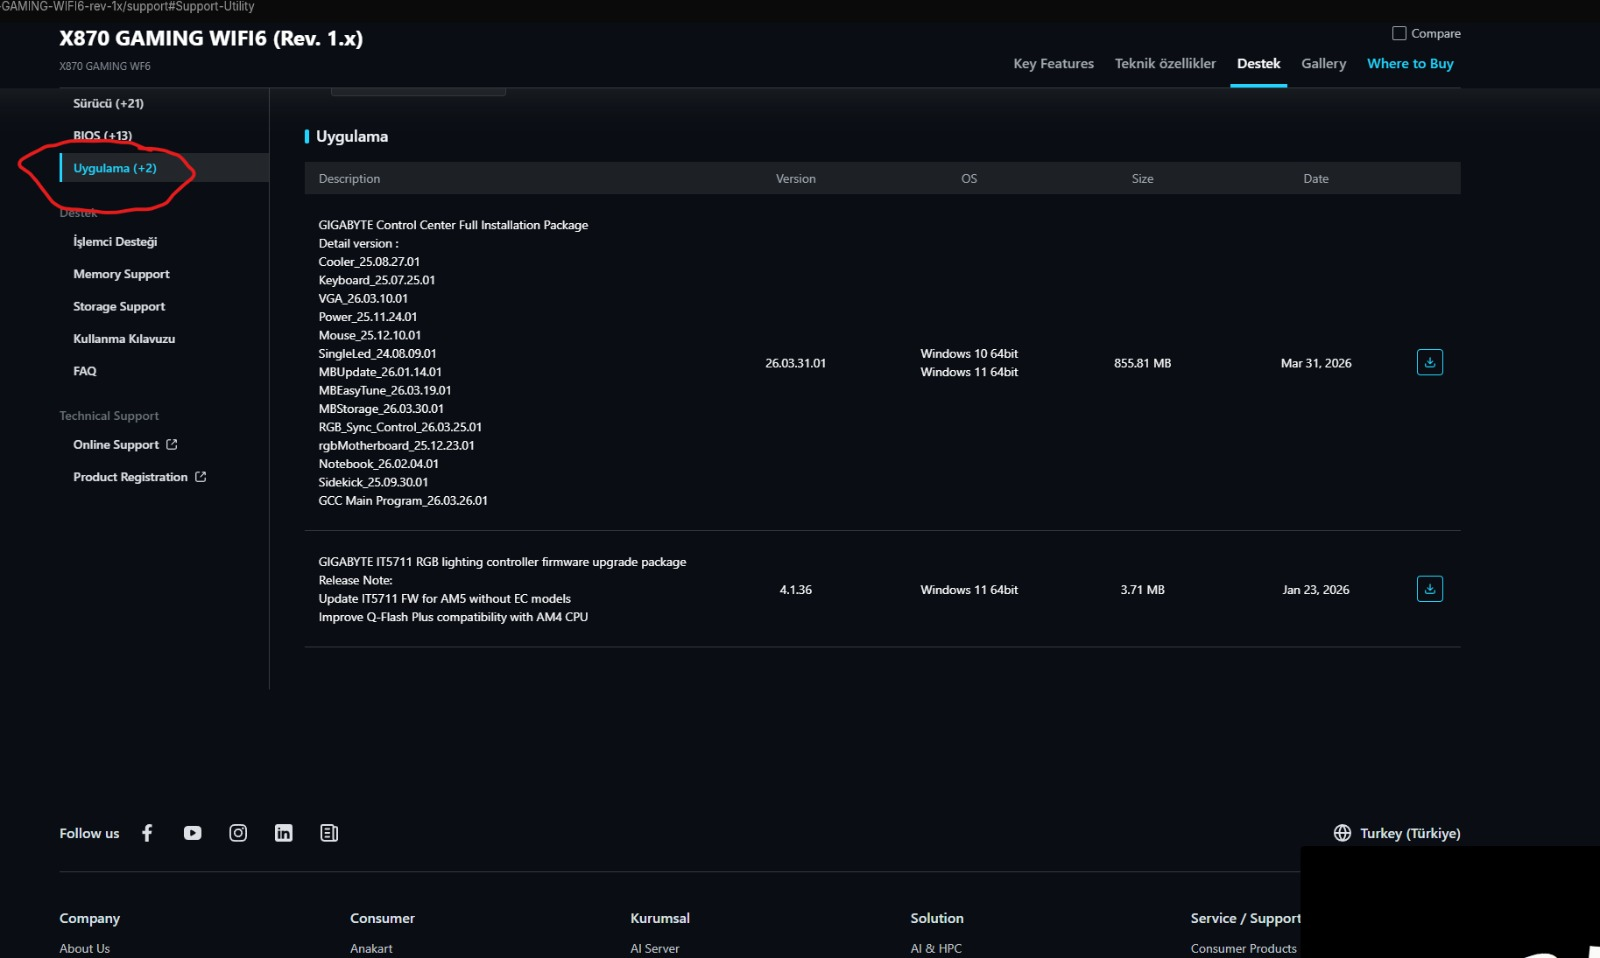Viewport: 1600px width, 958px height.
Task: Click the GCC Main Program_26.03.26.01 line
Action: tap(403, 500)
